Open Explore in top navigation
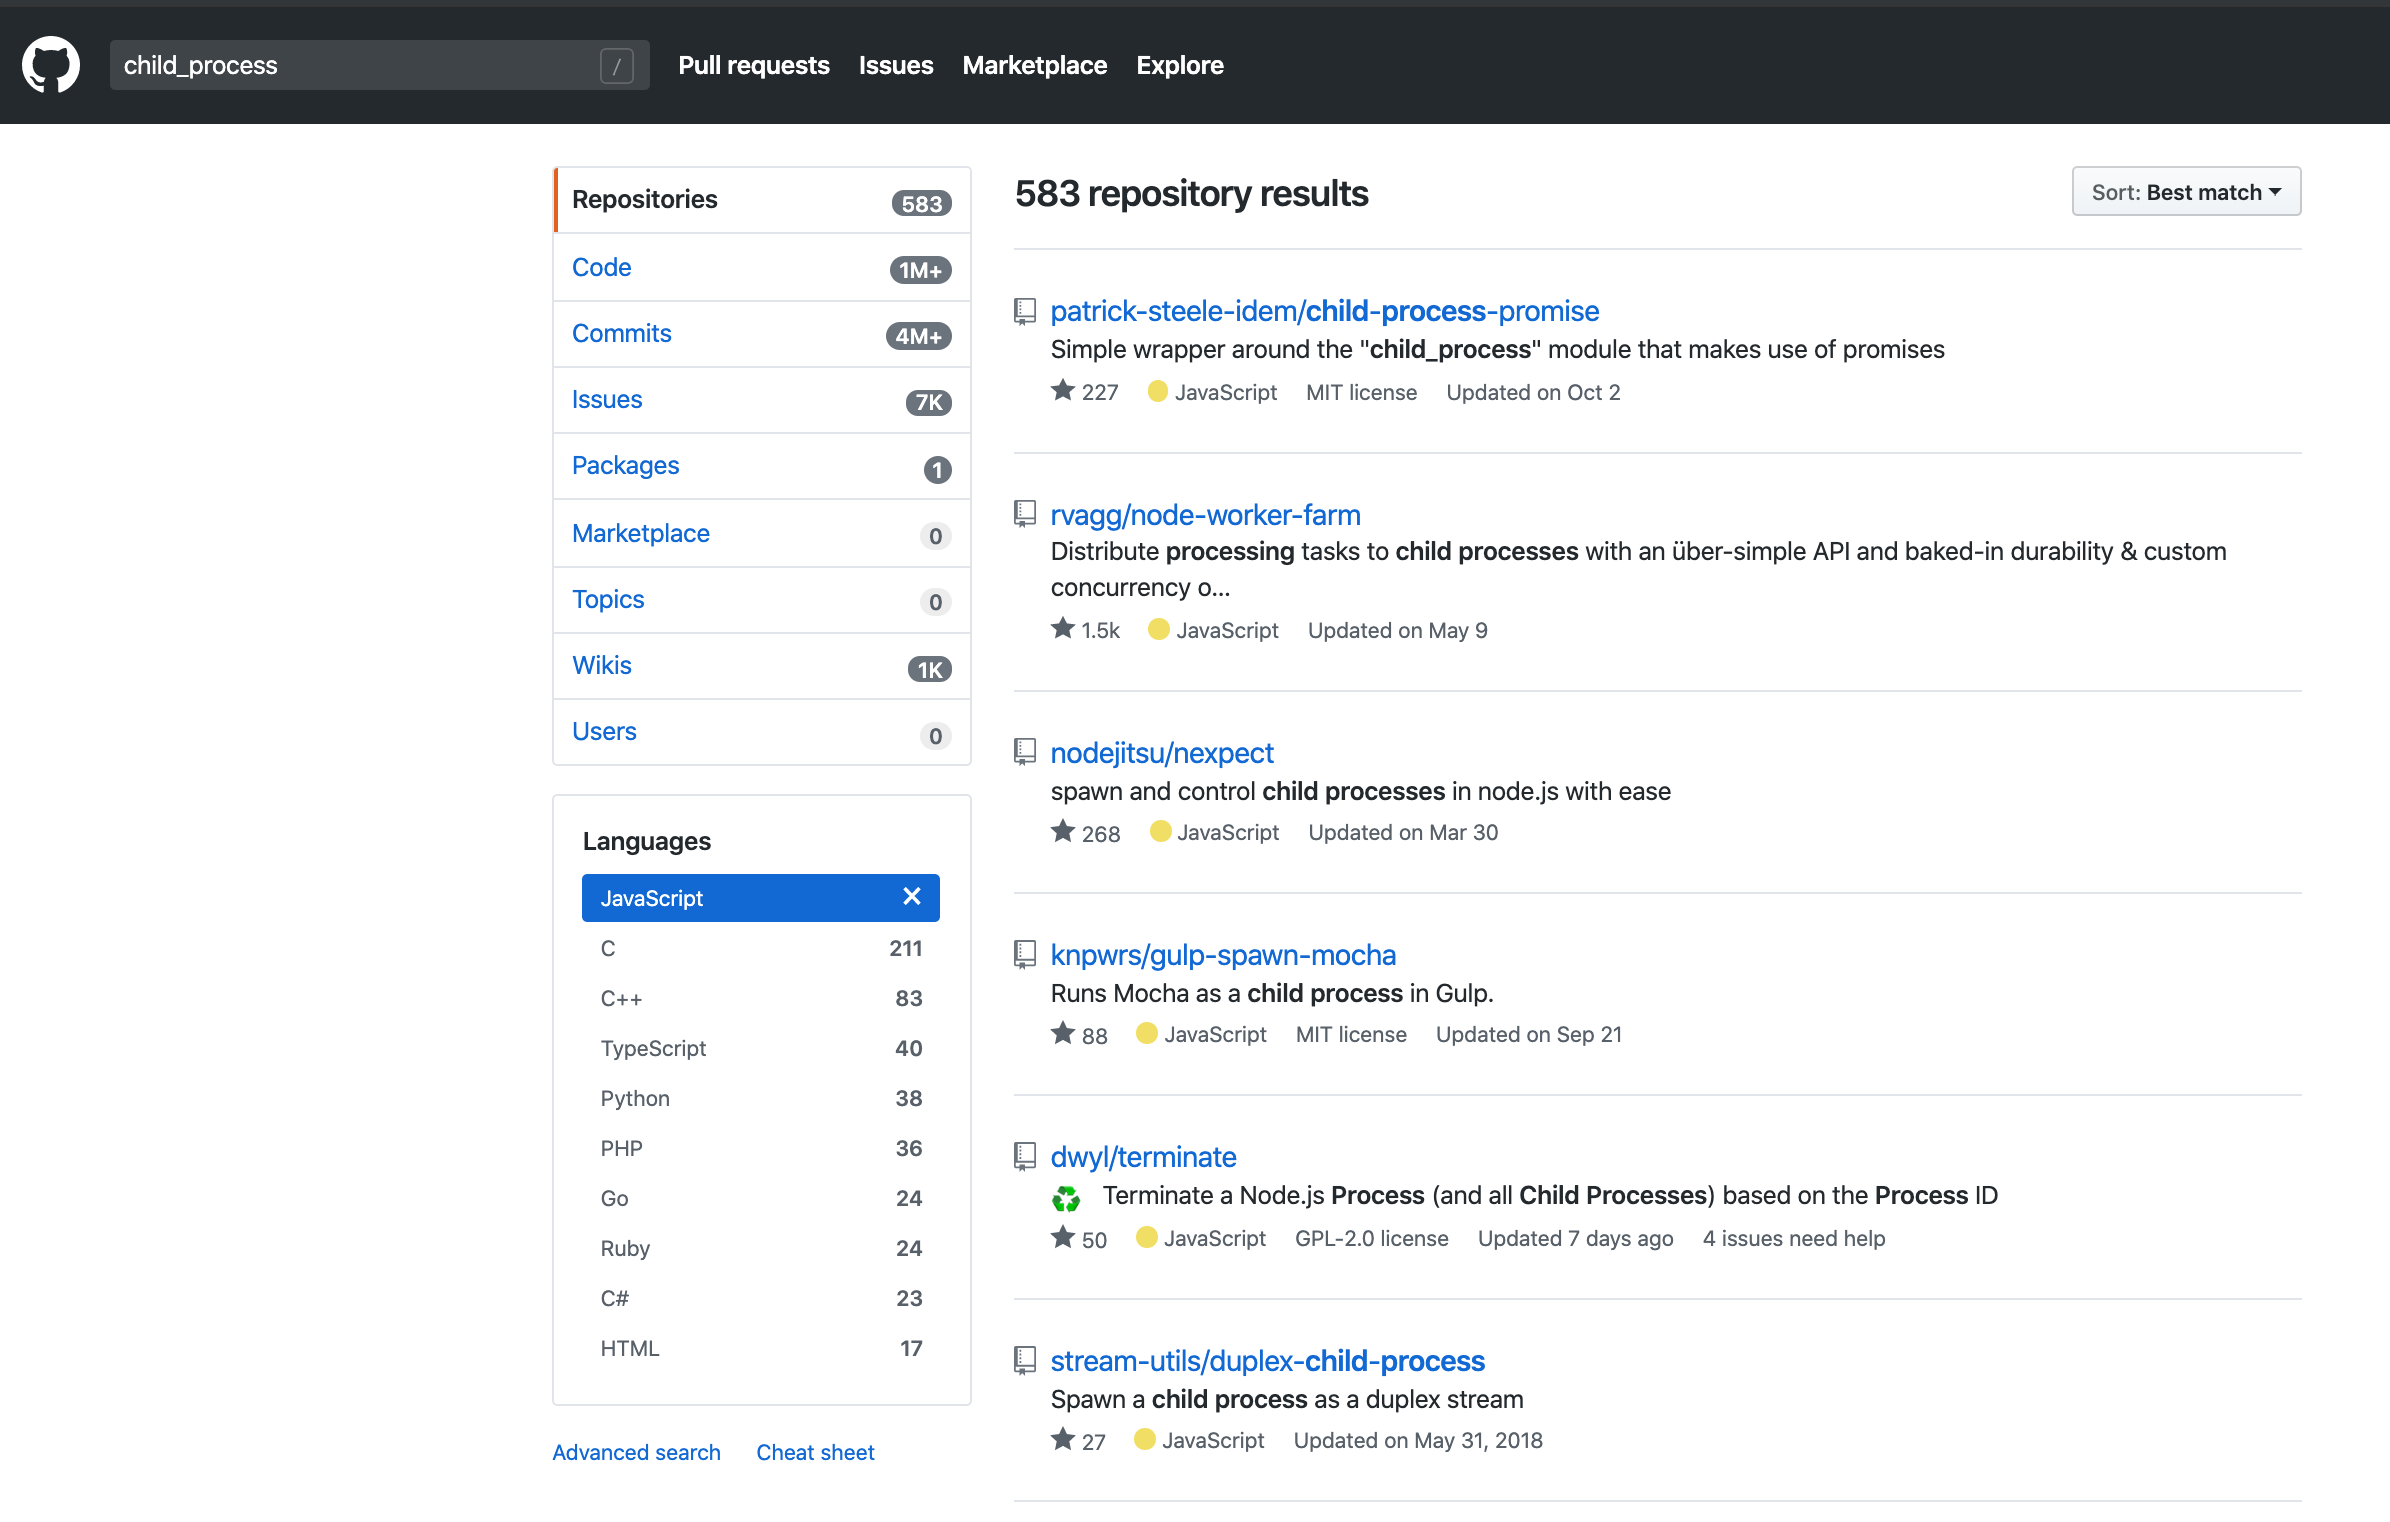This screenshot has width=2390, height=1522. point(1179,65)
